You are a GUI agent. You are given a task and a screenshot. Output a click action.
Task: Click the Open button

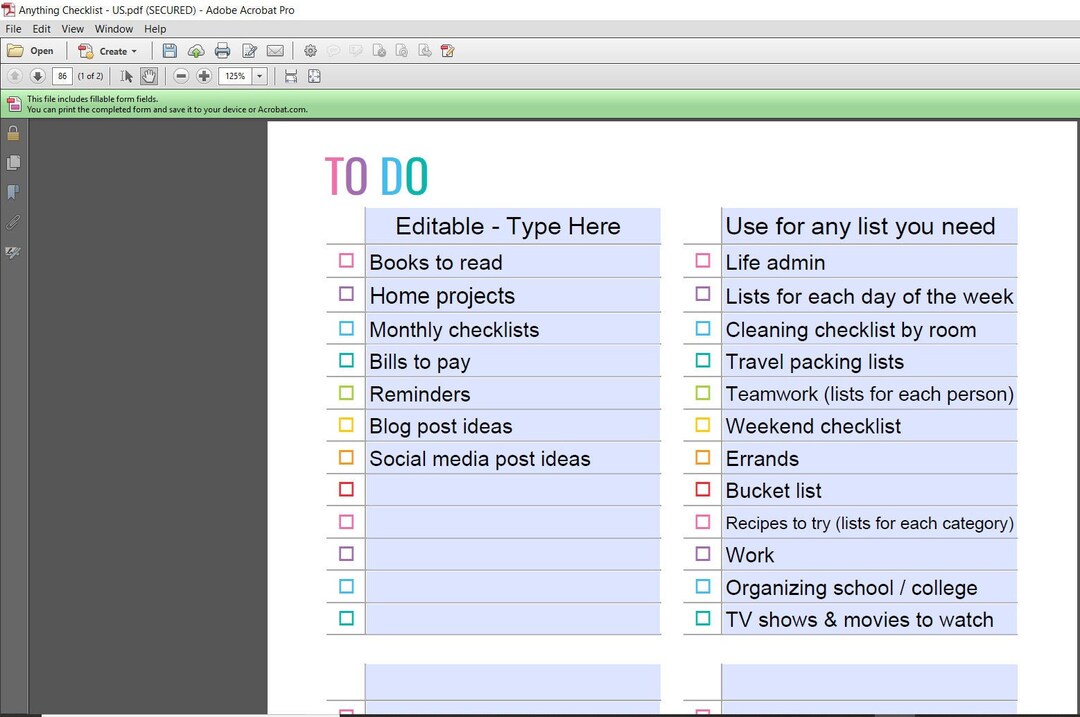click(31, 51)
